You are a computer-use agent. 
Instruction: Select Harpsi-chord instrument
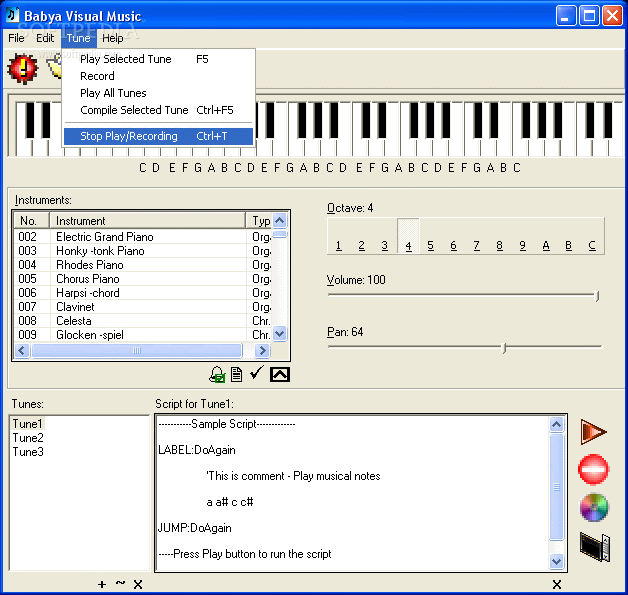pyautogui.click(x=143, y=293)
